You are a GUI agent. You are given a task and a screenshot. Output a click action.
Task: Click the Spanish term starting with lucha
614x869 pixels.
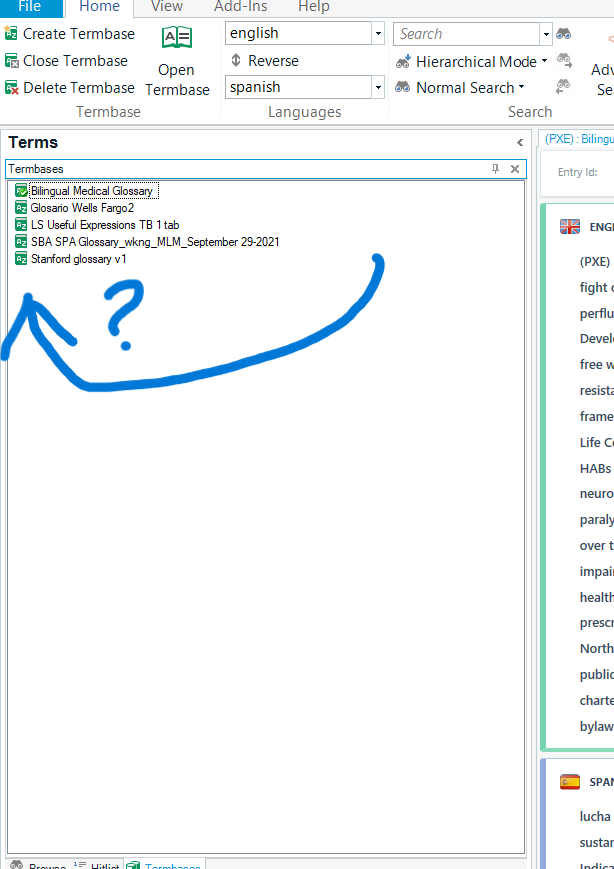tap(595, 816)
